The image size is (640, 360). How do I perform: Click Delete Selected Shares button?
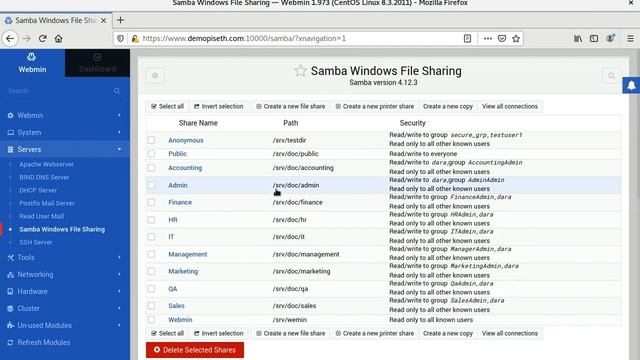click(x=195, y=350)
